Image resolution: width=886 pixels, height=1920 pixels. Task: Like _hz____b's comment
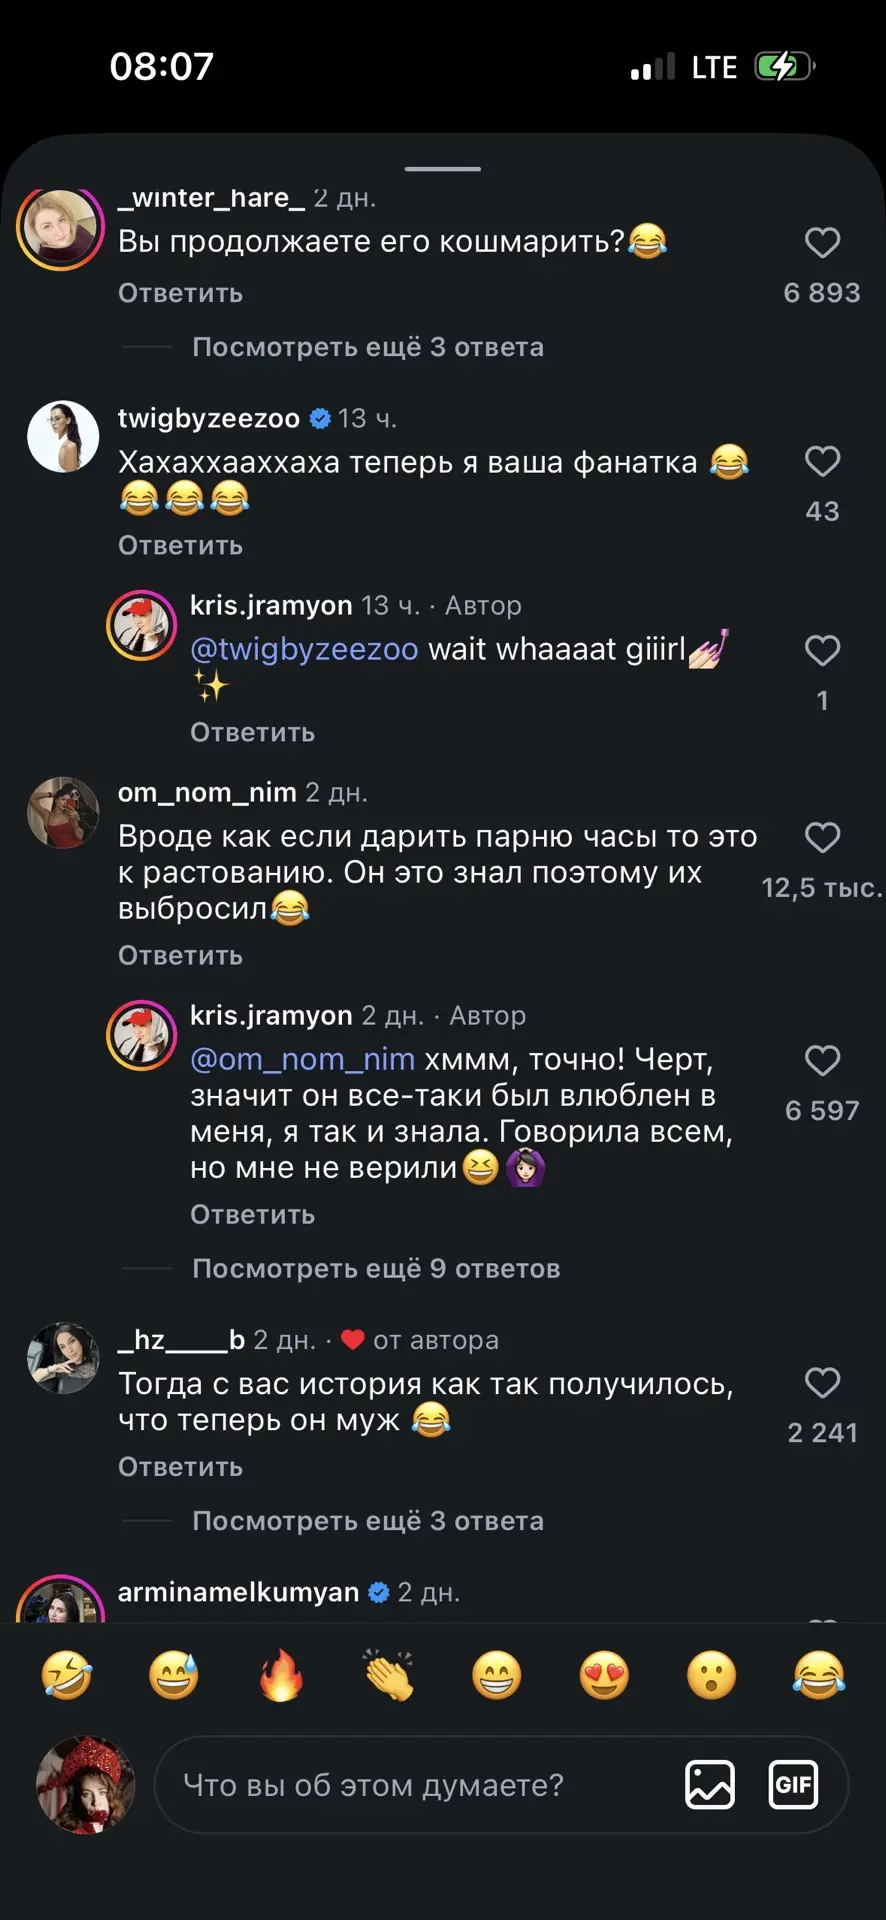822,1384
